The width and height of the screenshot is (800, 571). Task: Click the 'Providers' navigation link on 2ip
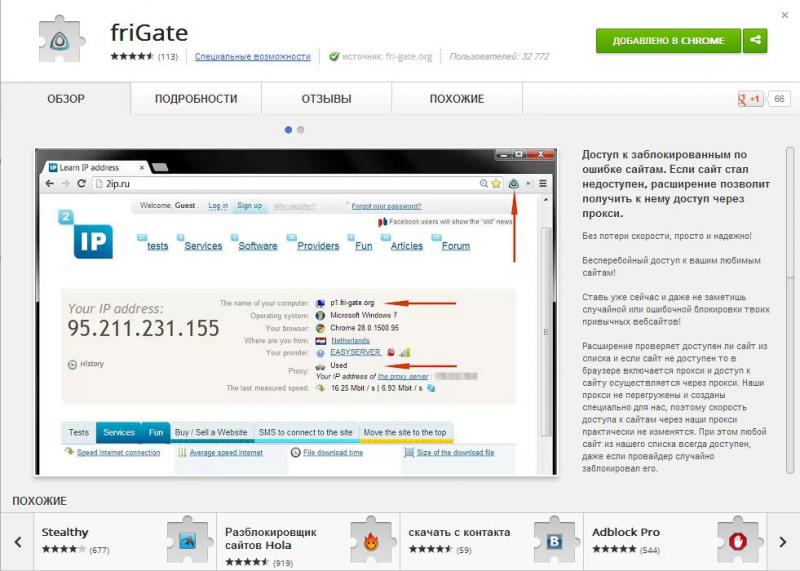click(318, 246)
